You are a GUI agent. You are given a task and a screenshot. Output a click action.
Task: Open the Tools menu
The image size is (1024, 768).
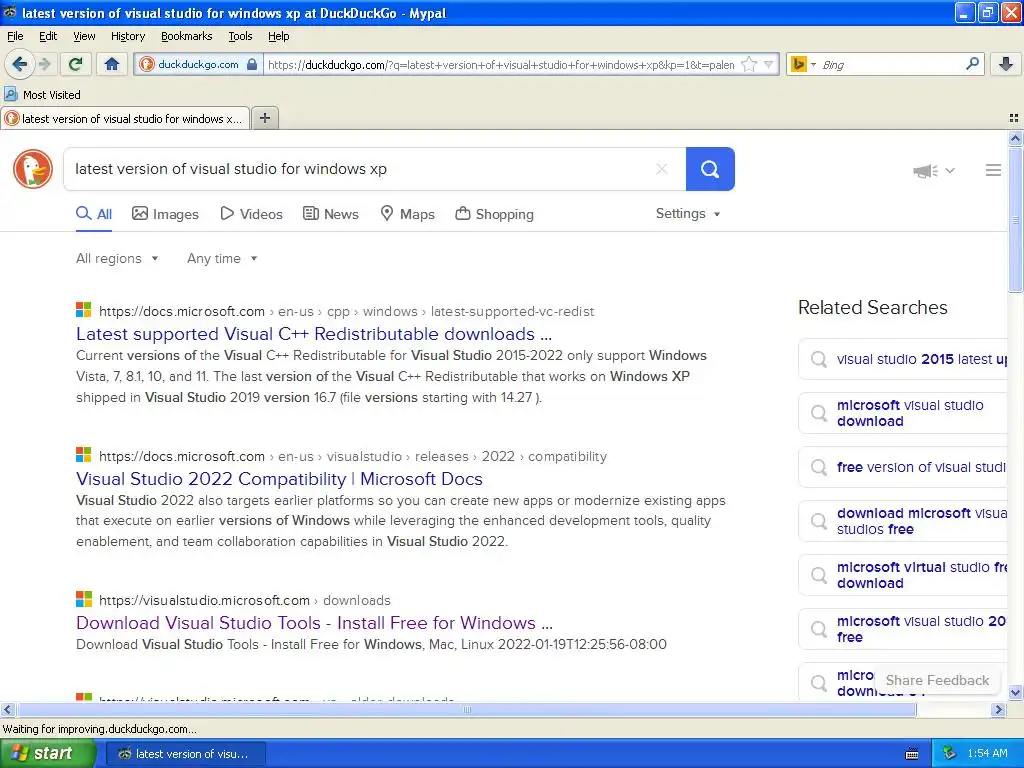point(240,37)
